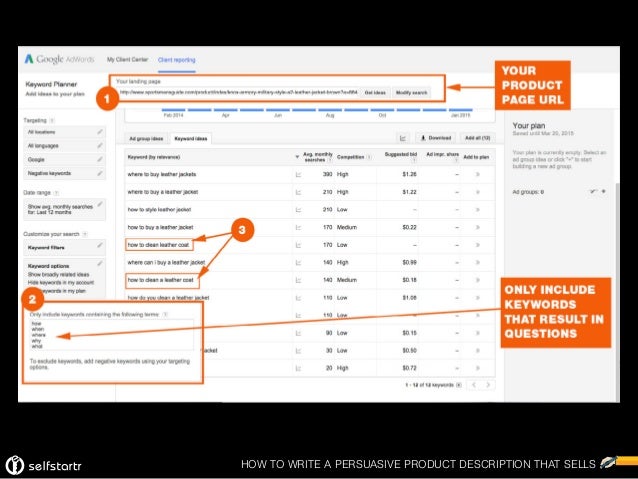
Task: Open the rows-per-page dropdown beside keyword count
Action: [x=459, y=385]
